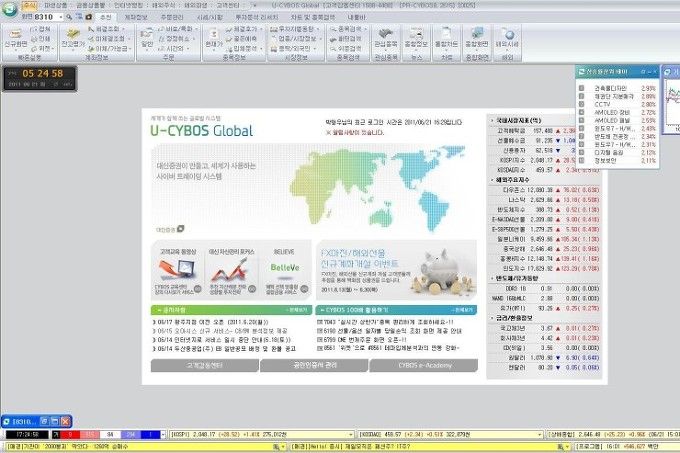Click the CYBOS e-Academy button
Screen dimensions: 680x453
[x=425, y=365]
